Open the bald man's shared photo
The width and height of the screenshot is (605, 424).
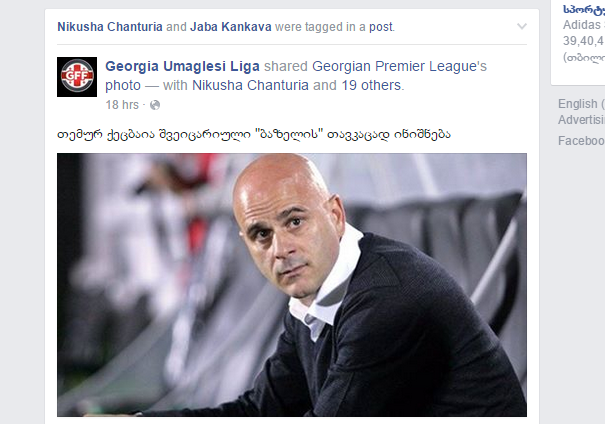[x=292, y=285]
